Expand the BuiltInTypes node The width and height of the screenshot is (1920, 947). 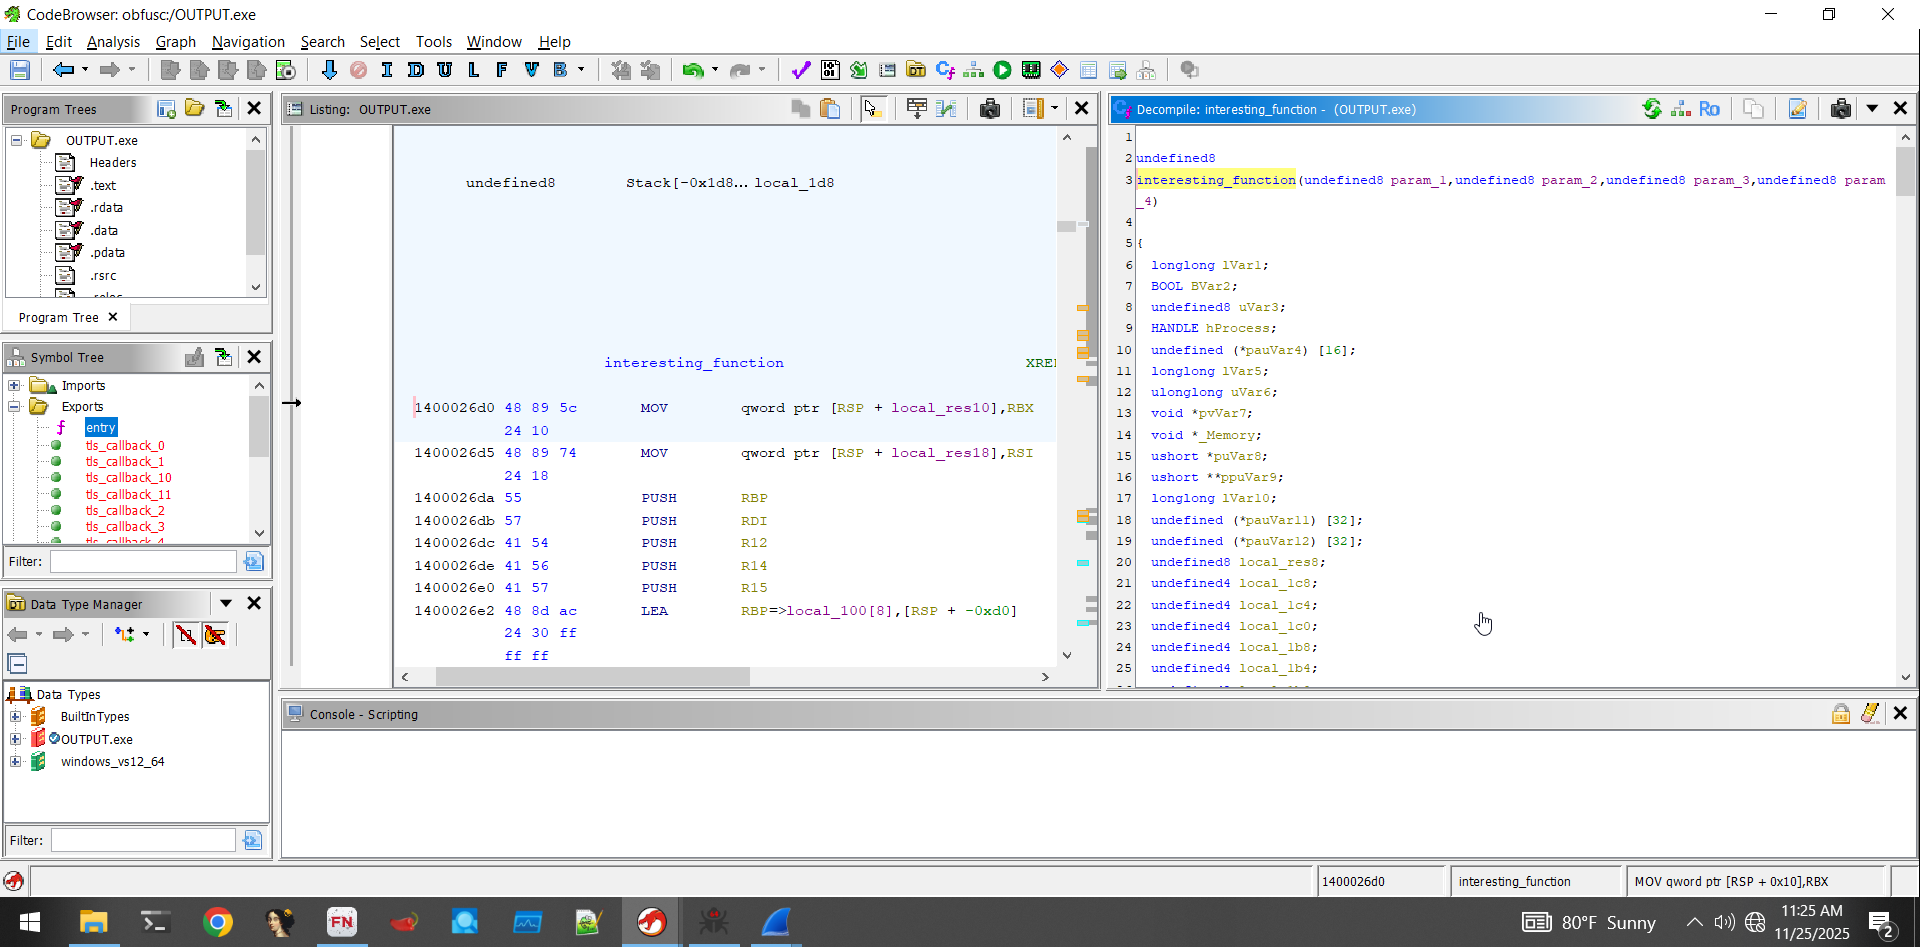point(15,717)
